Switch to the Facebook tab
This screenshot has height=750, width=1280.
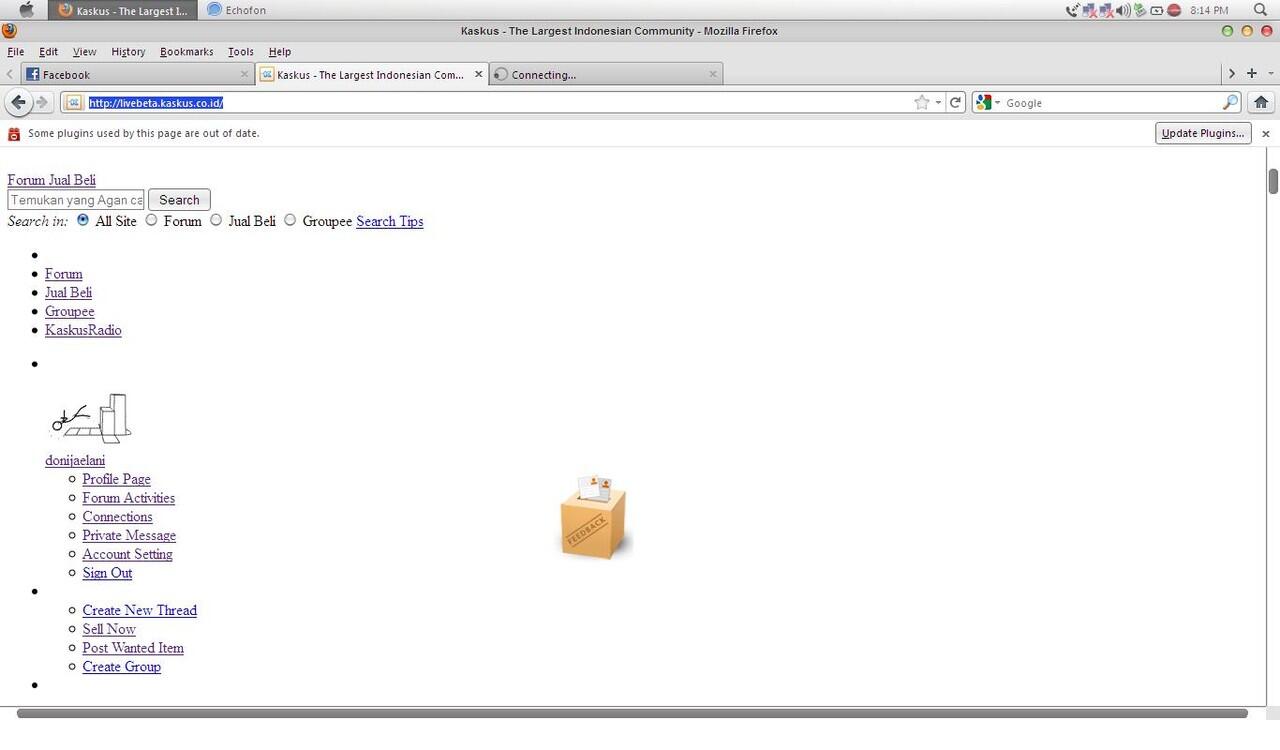[138, 74]
